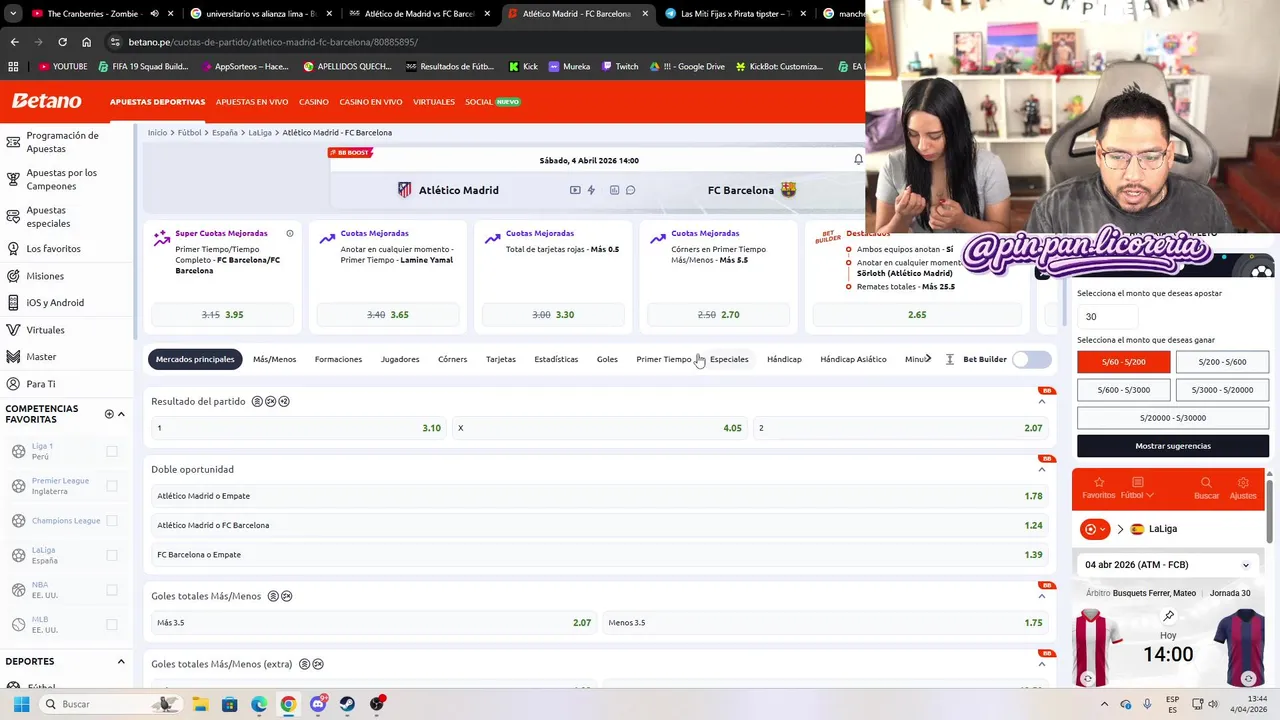Viewport: 1280px width, 720px height.
Task: Click the notification bell for the match
Action: tap(858, 160)
